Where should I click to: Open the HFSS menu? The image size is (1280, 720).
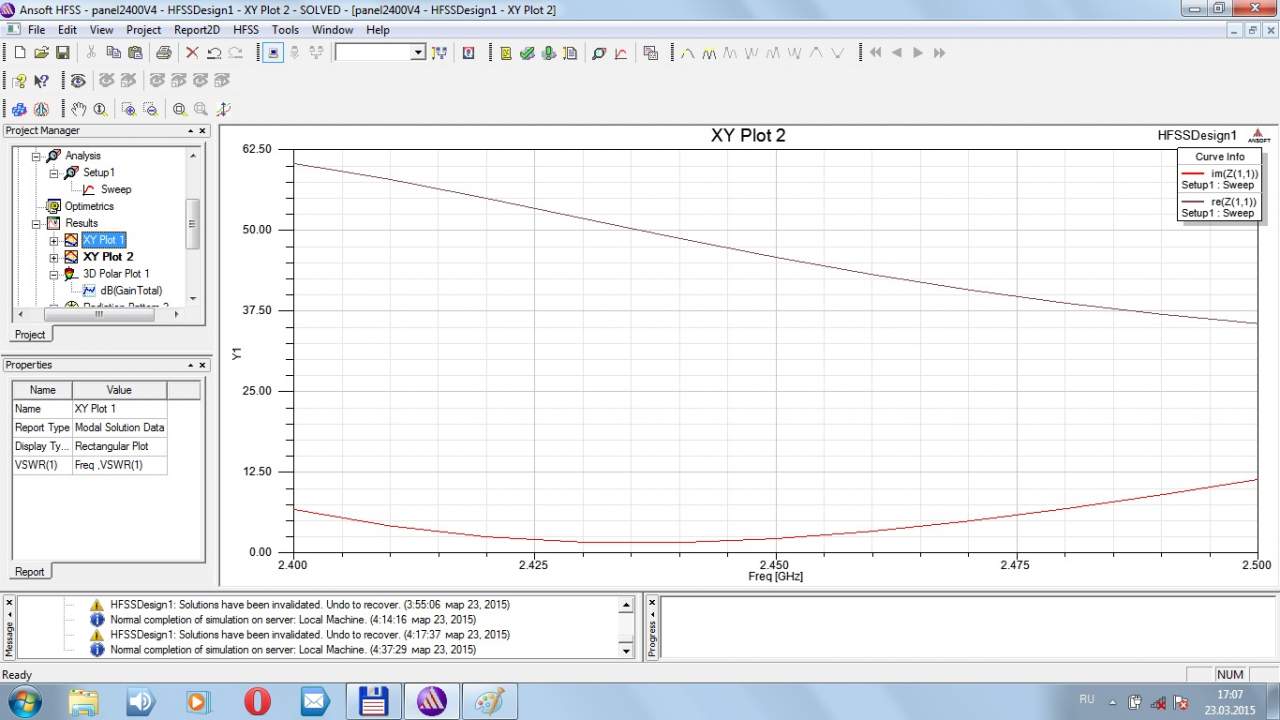coord(245,30)
